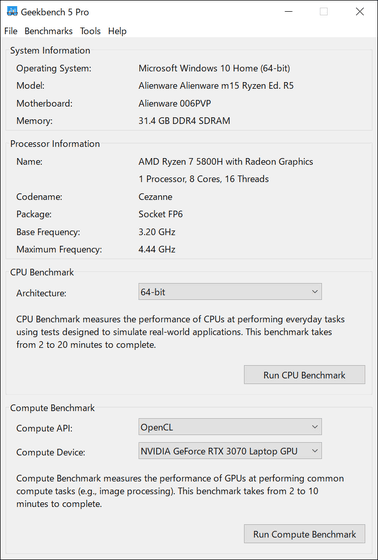Click the Compute API label
Viewport: 378px width, 560px height.
pyautogui.click(x=44, y=428)
